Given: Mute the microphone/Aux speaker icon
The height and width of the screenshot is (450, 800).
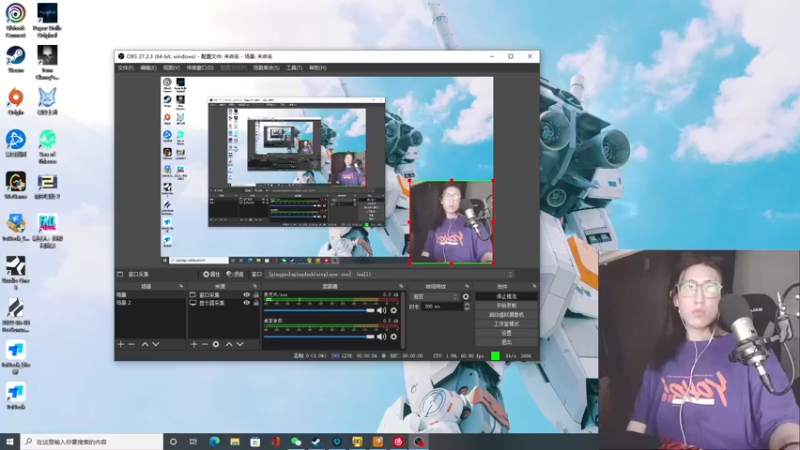Looking at the screenshot, I should pyautogui.click(x=380, y=310).
